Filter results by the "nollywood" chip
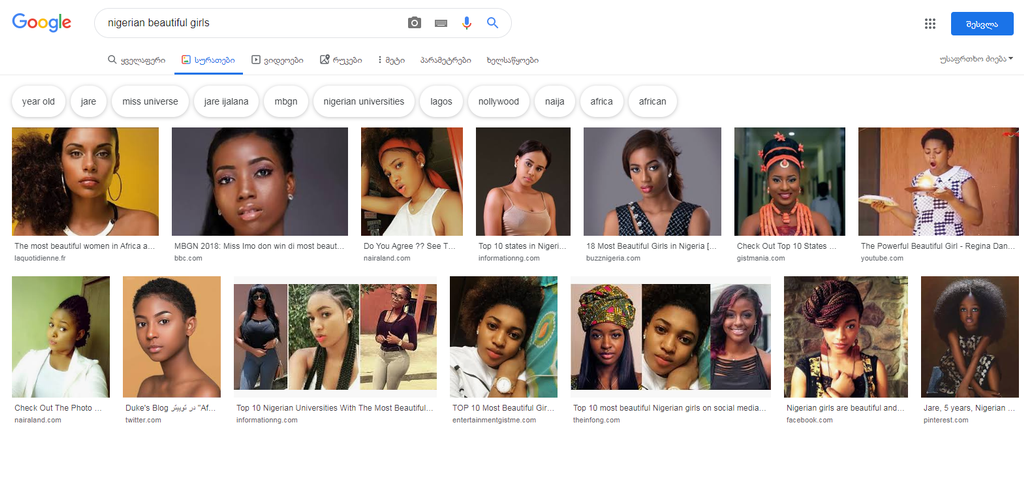Viewport: 1024px width, 478px height. 498,101
